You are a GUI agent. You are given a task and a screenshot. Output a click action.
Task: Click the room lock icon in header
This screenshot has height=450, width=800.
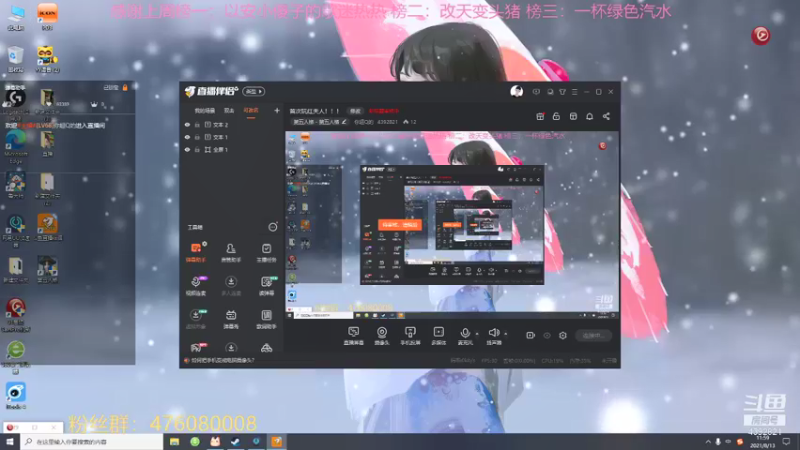click(556, 116)
